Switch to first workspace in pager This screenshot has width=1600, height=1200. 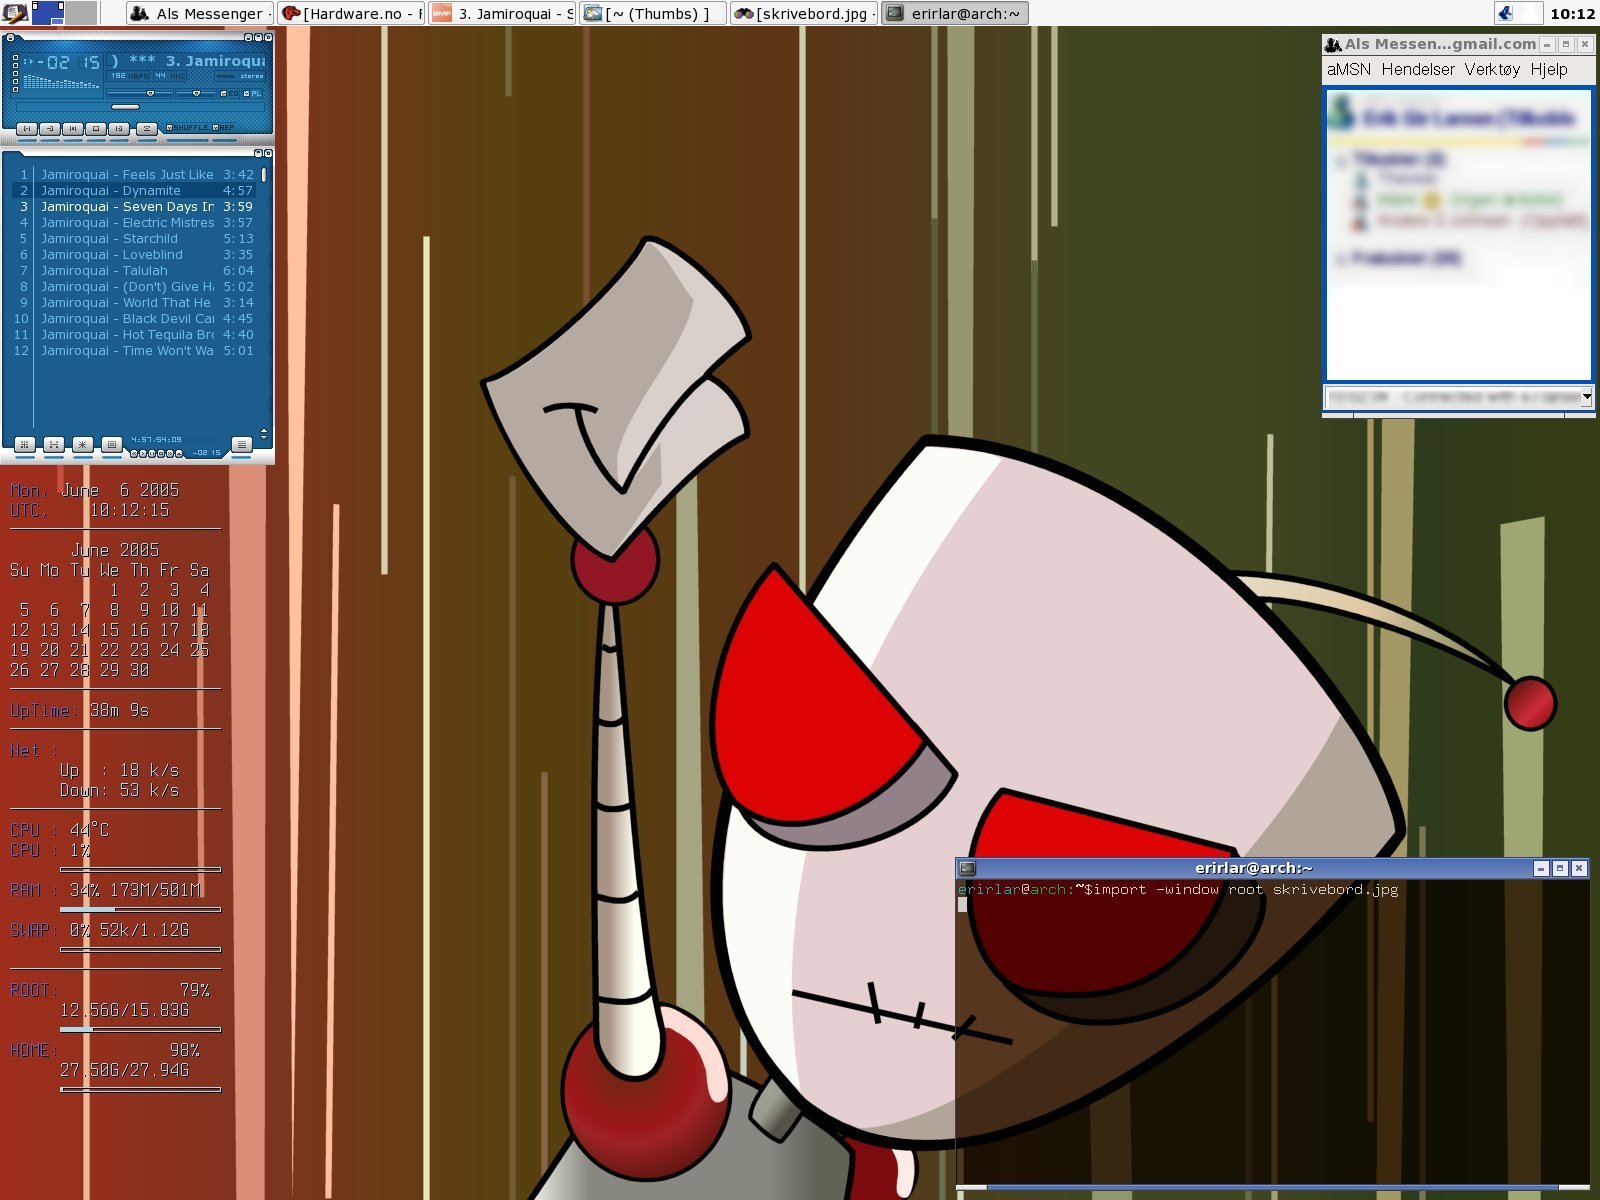click(x=48, y=13)
